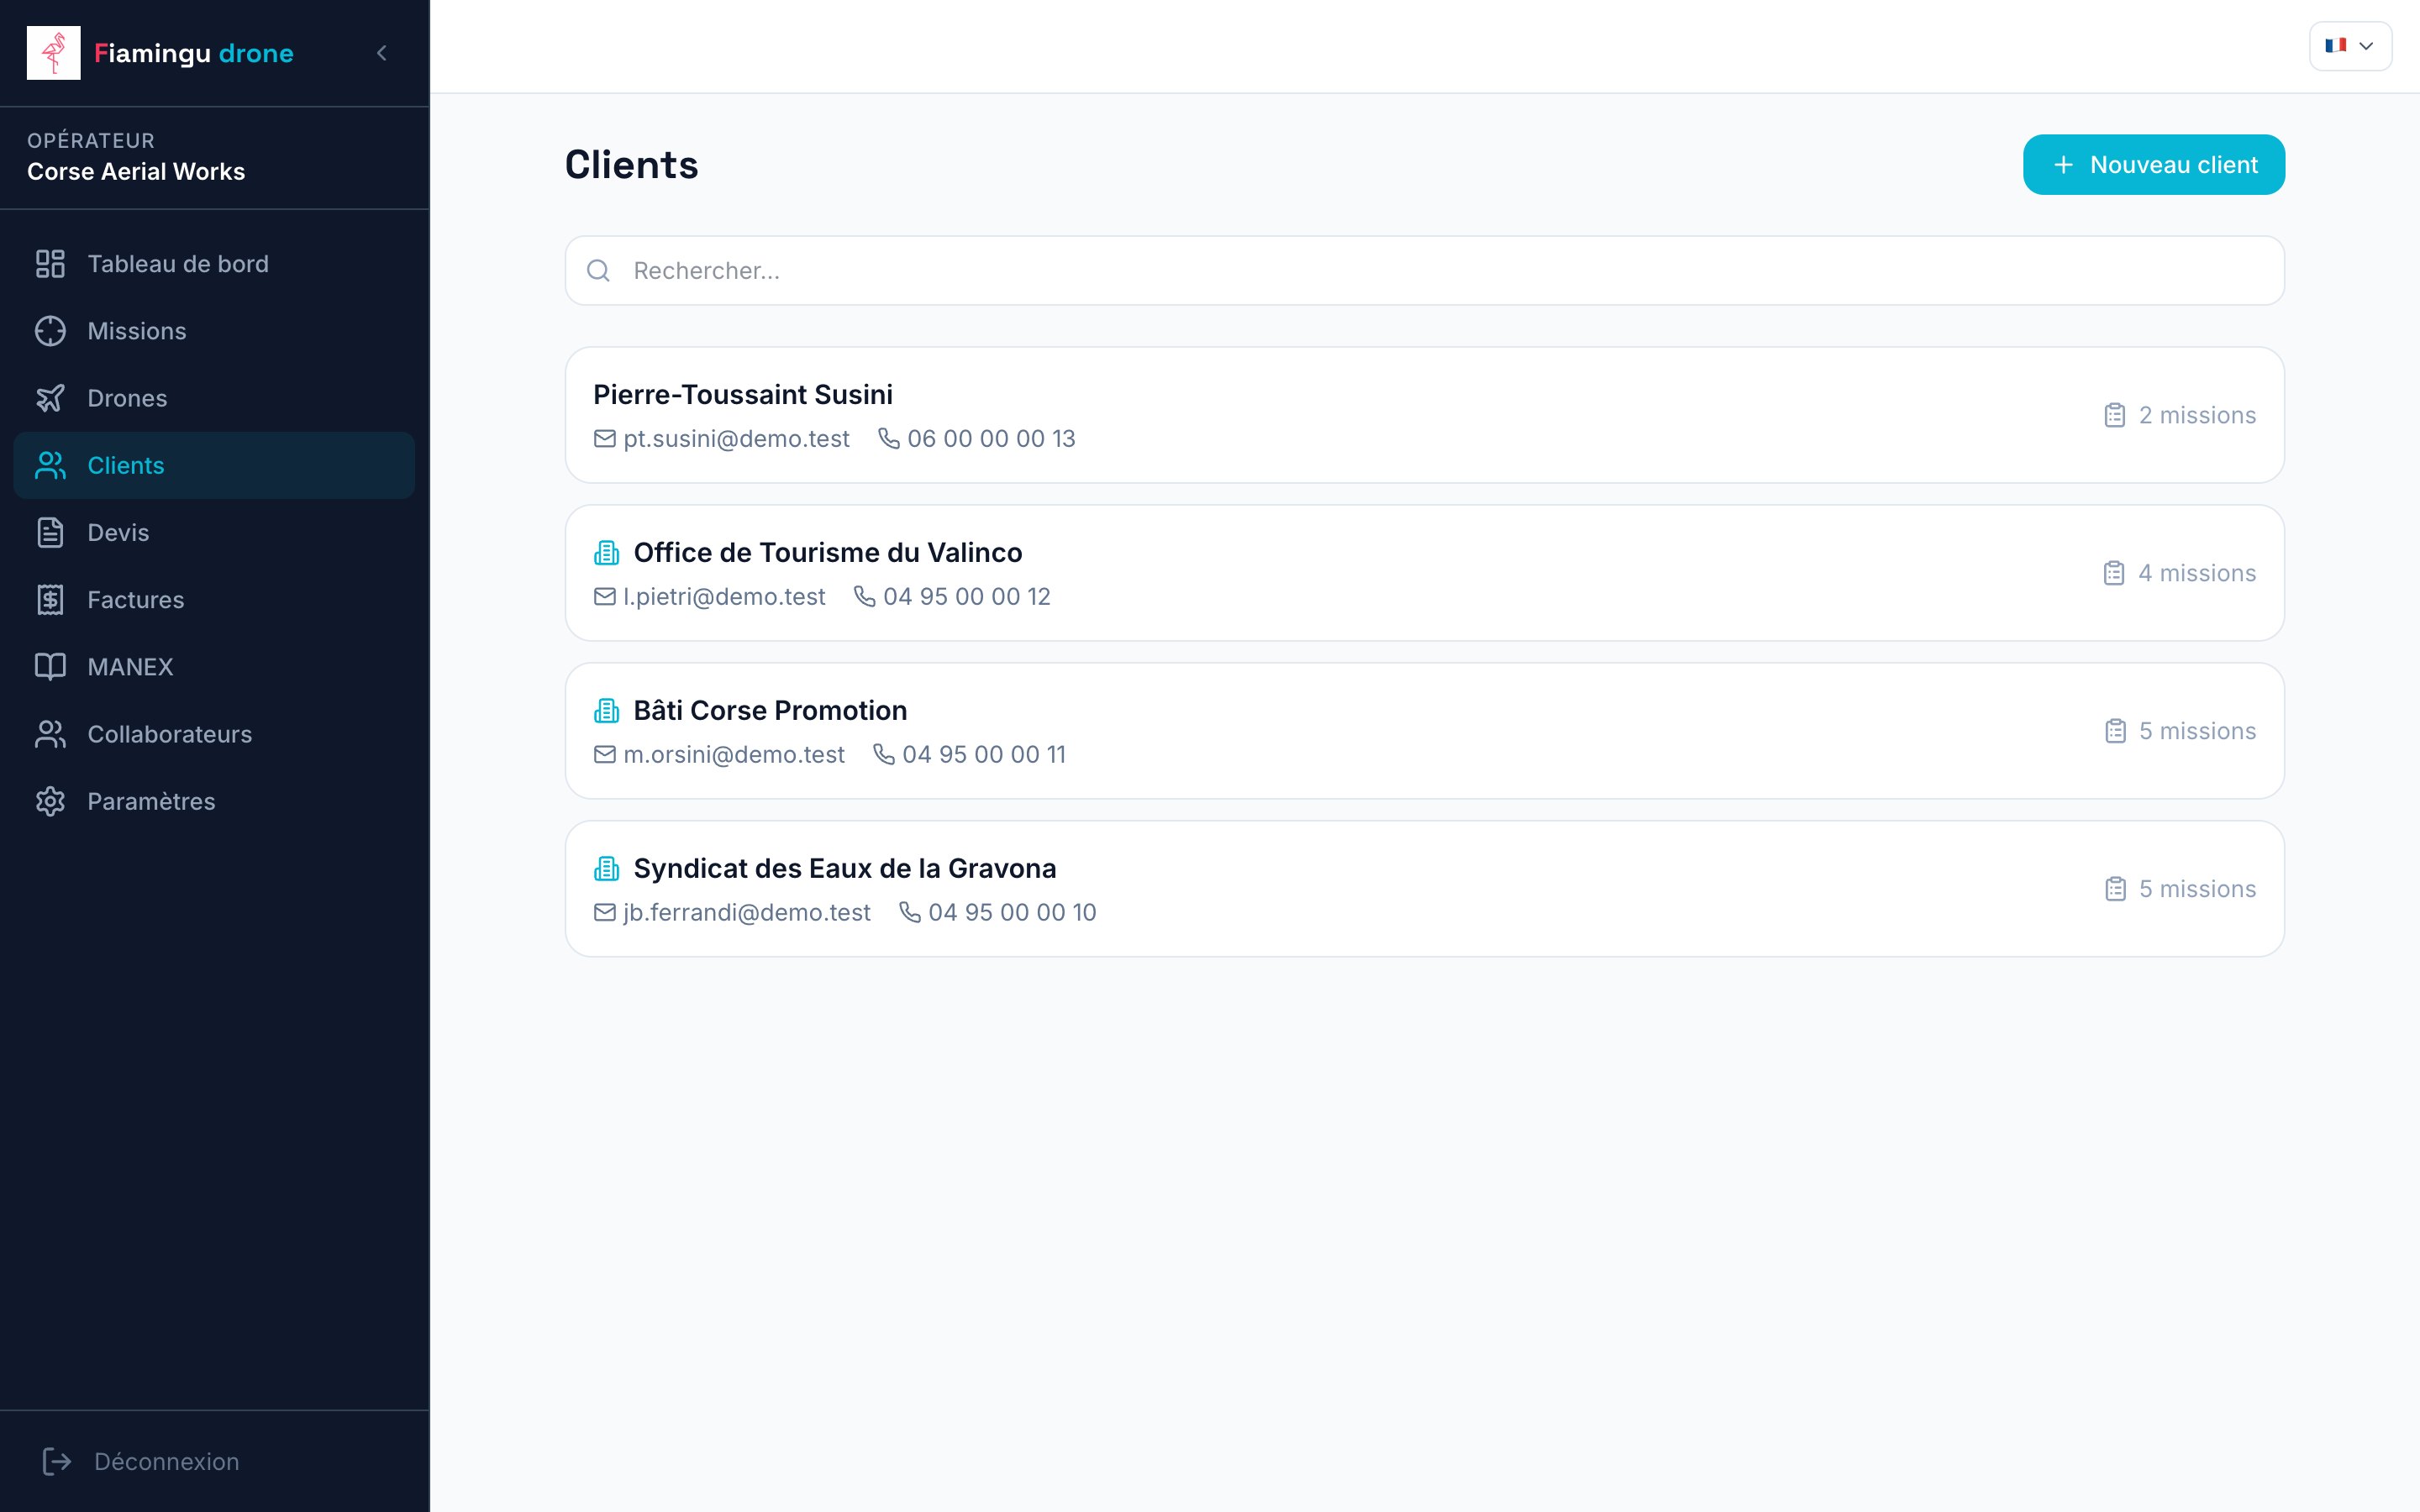Click the Nouveau client button
Image resolution: width=2420 pixels, height=1512 pixels.
click(2153, 165)
